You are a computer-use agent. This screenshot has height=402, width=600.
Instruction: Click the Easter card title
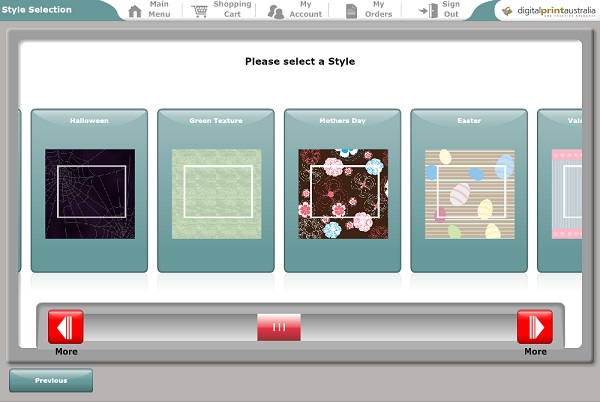click(469, 120)
